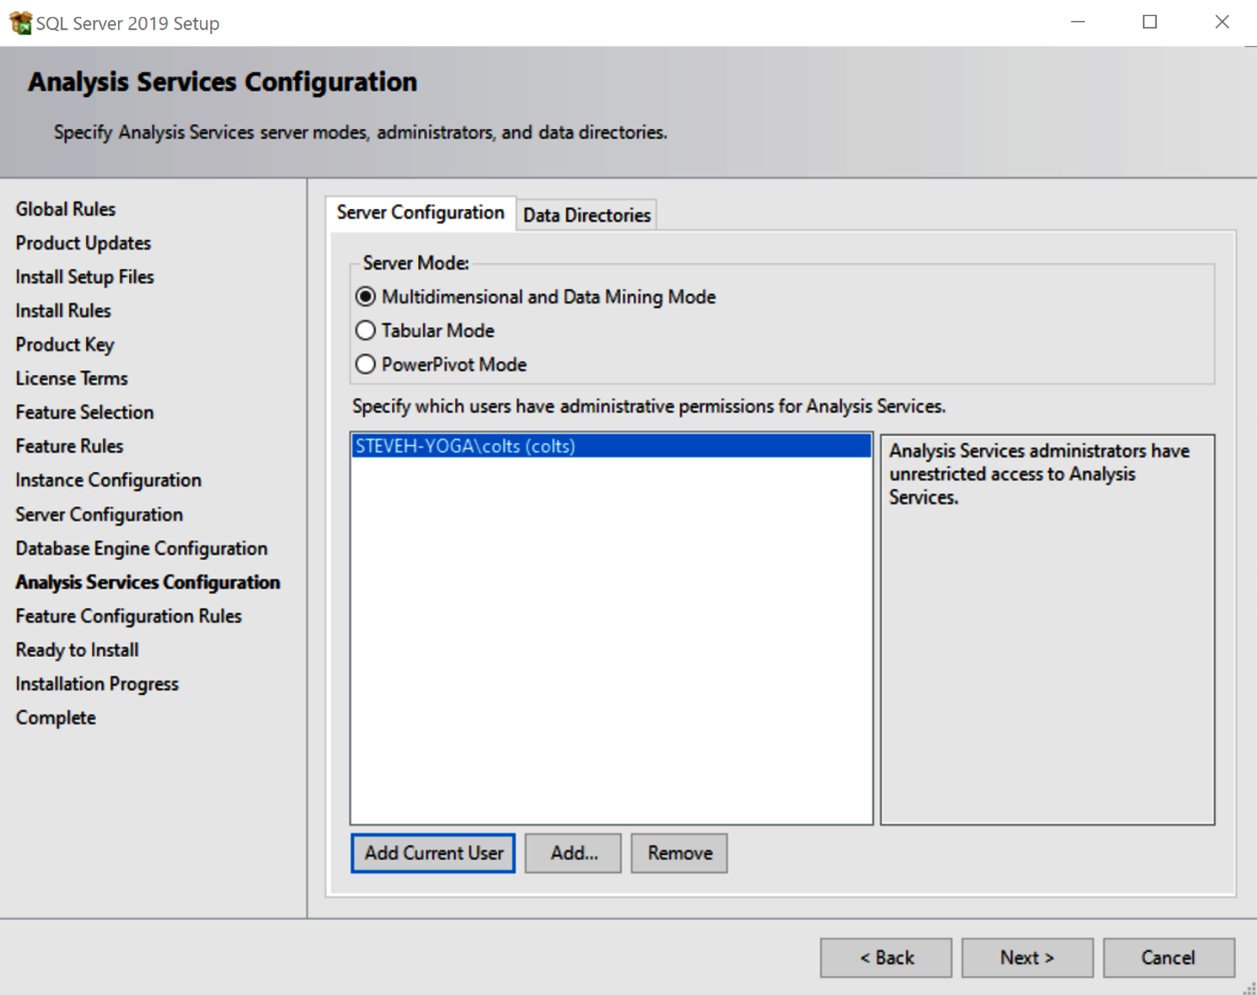Click Feature Configuration Rules step
Screen dimensions: 1257x995
coord(129,616)
